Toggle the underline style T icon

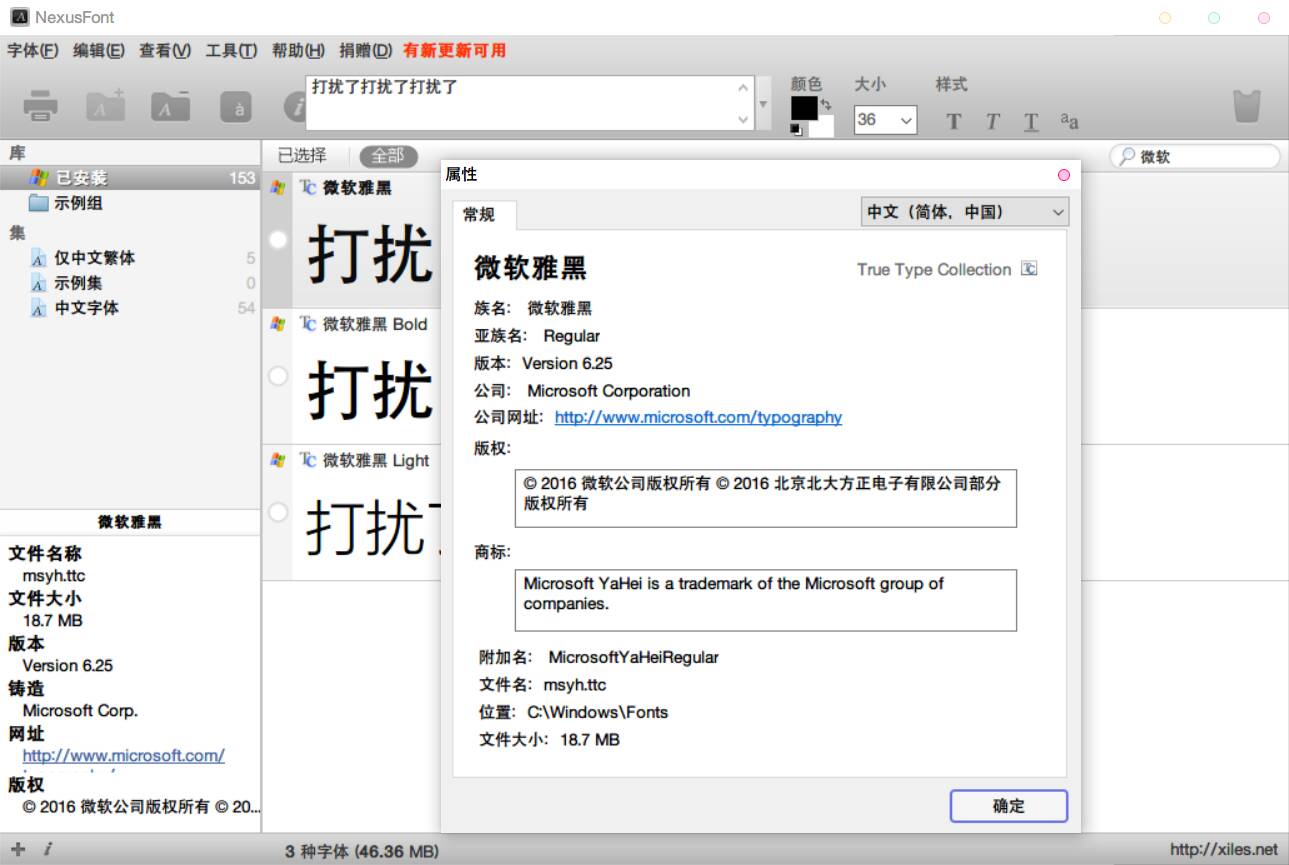point(1031,122)
